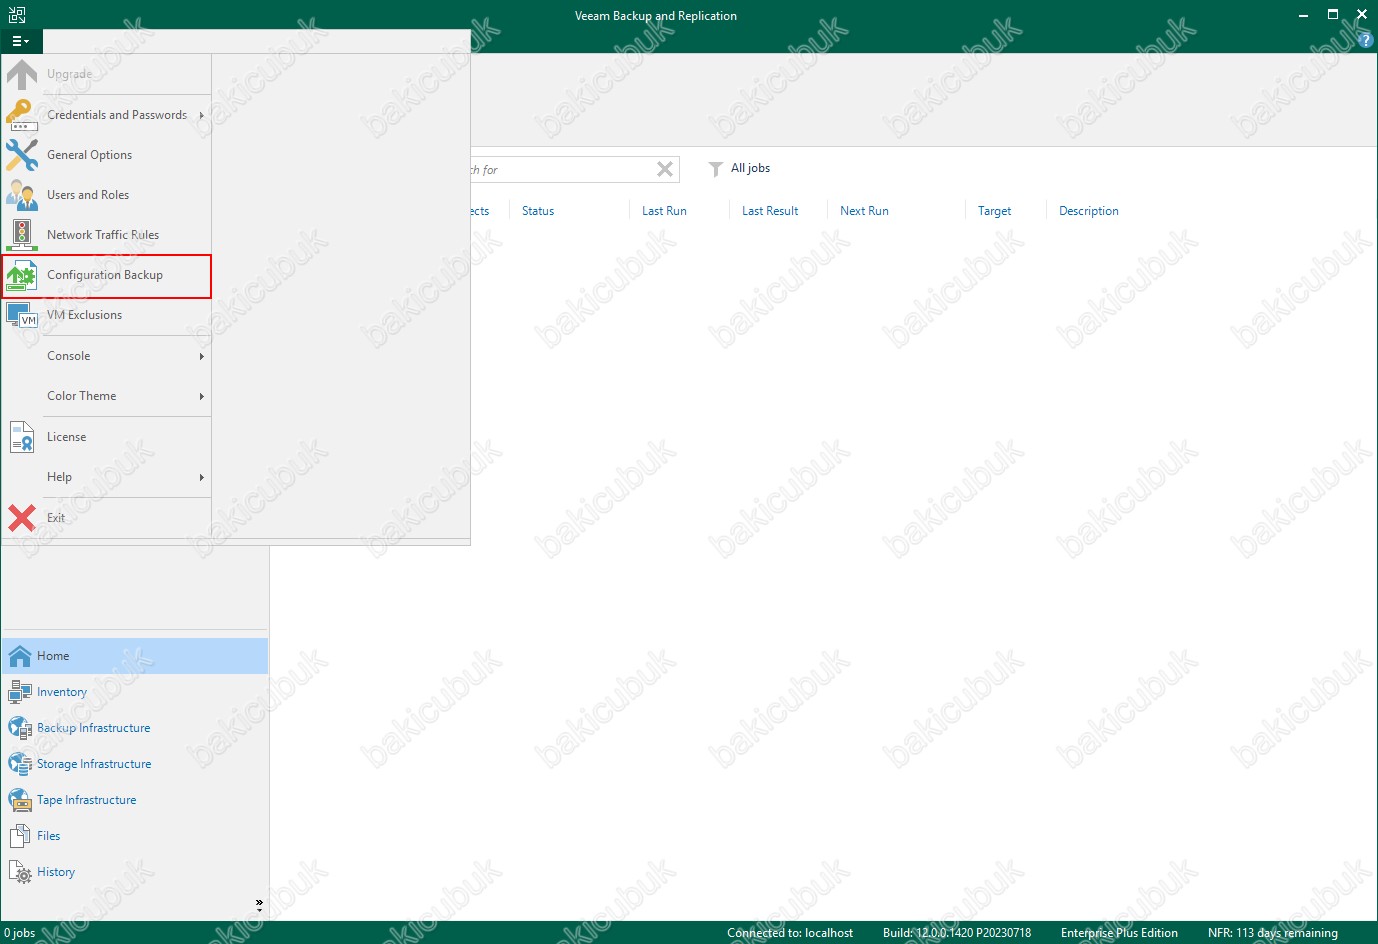Click the Upgrade arrow icon
The image size is (1378, 944).
[22, 74]
